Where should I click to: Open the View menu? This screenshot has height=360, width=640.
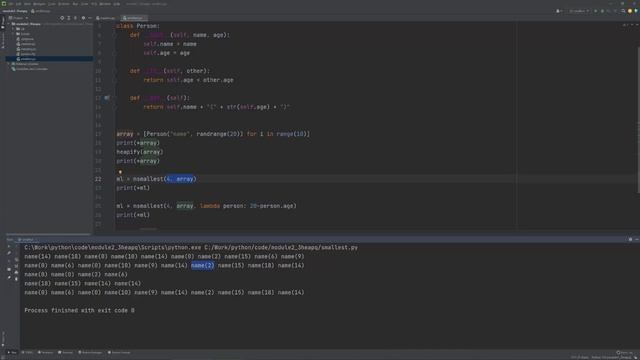[27, 4]
